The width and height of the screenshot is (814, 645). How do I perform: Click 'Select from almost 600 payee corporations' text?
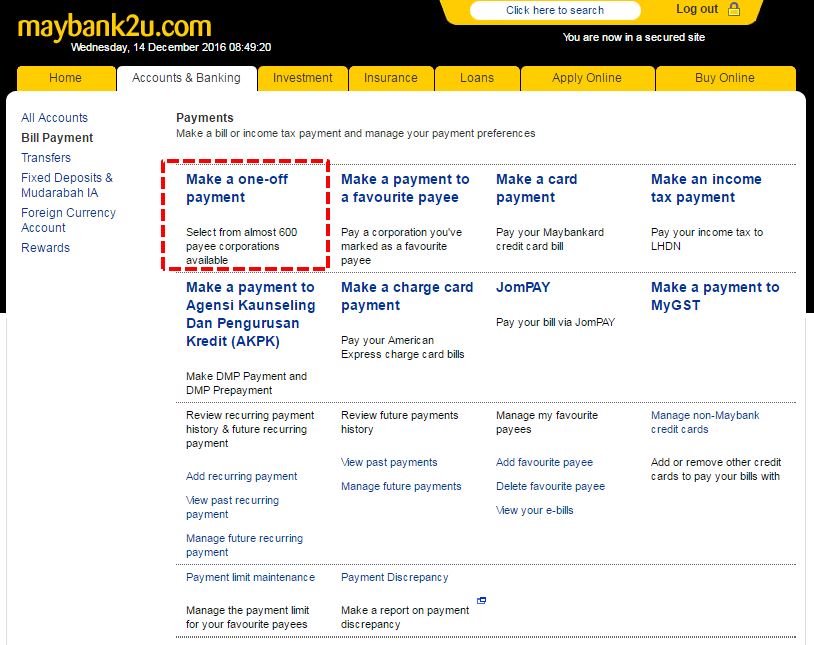[x=241, y=246]
